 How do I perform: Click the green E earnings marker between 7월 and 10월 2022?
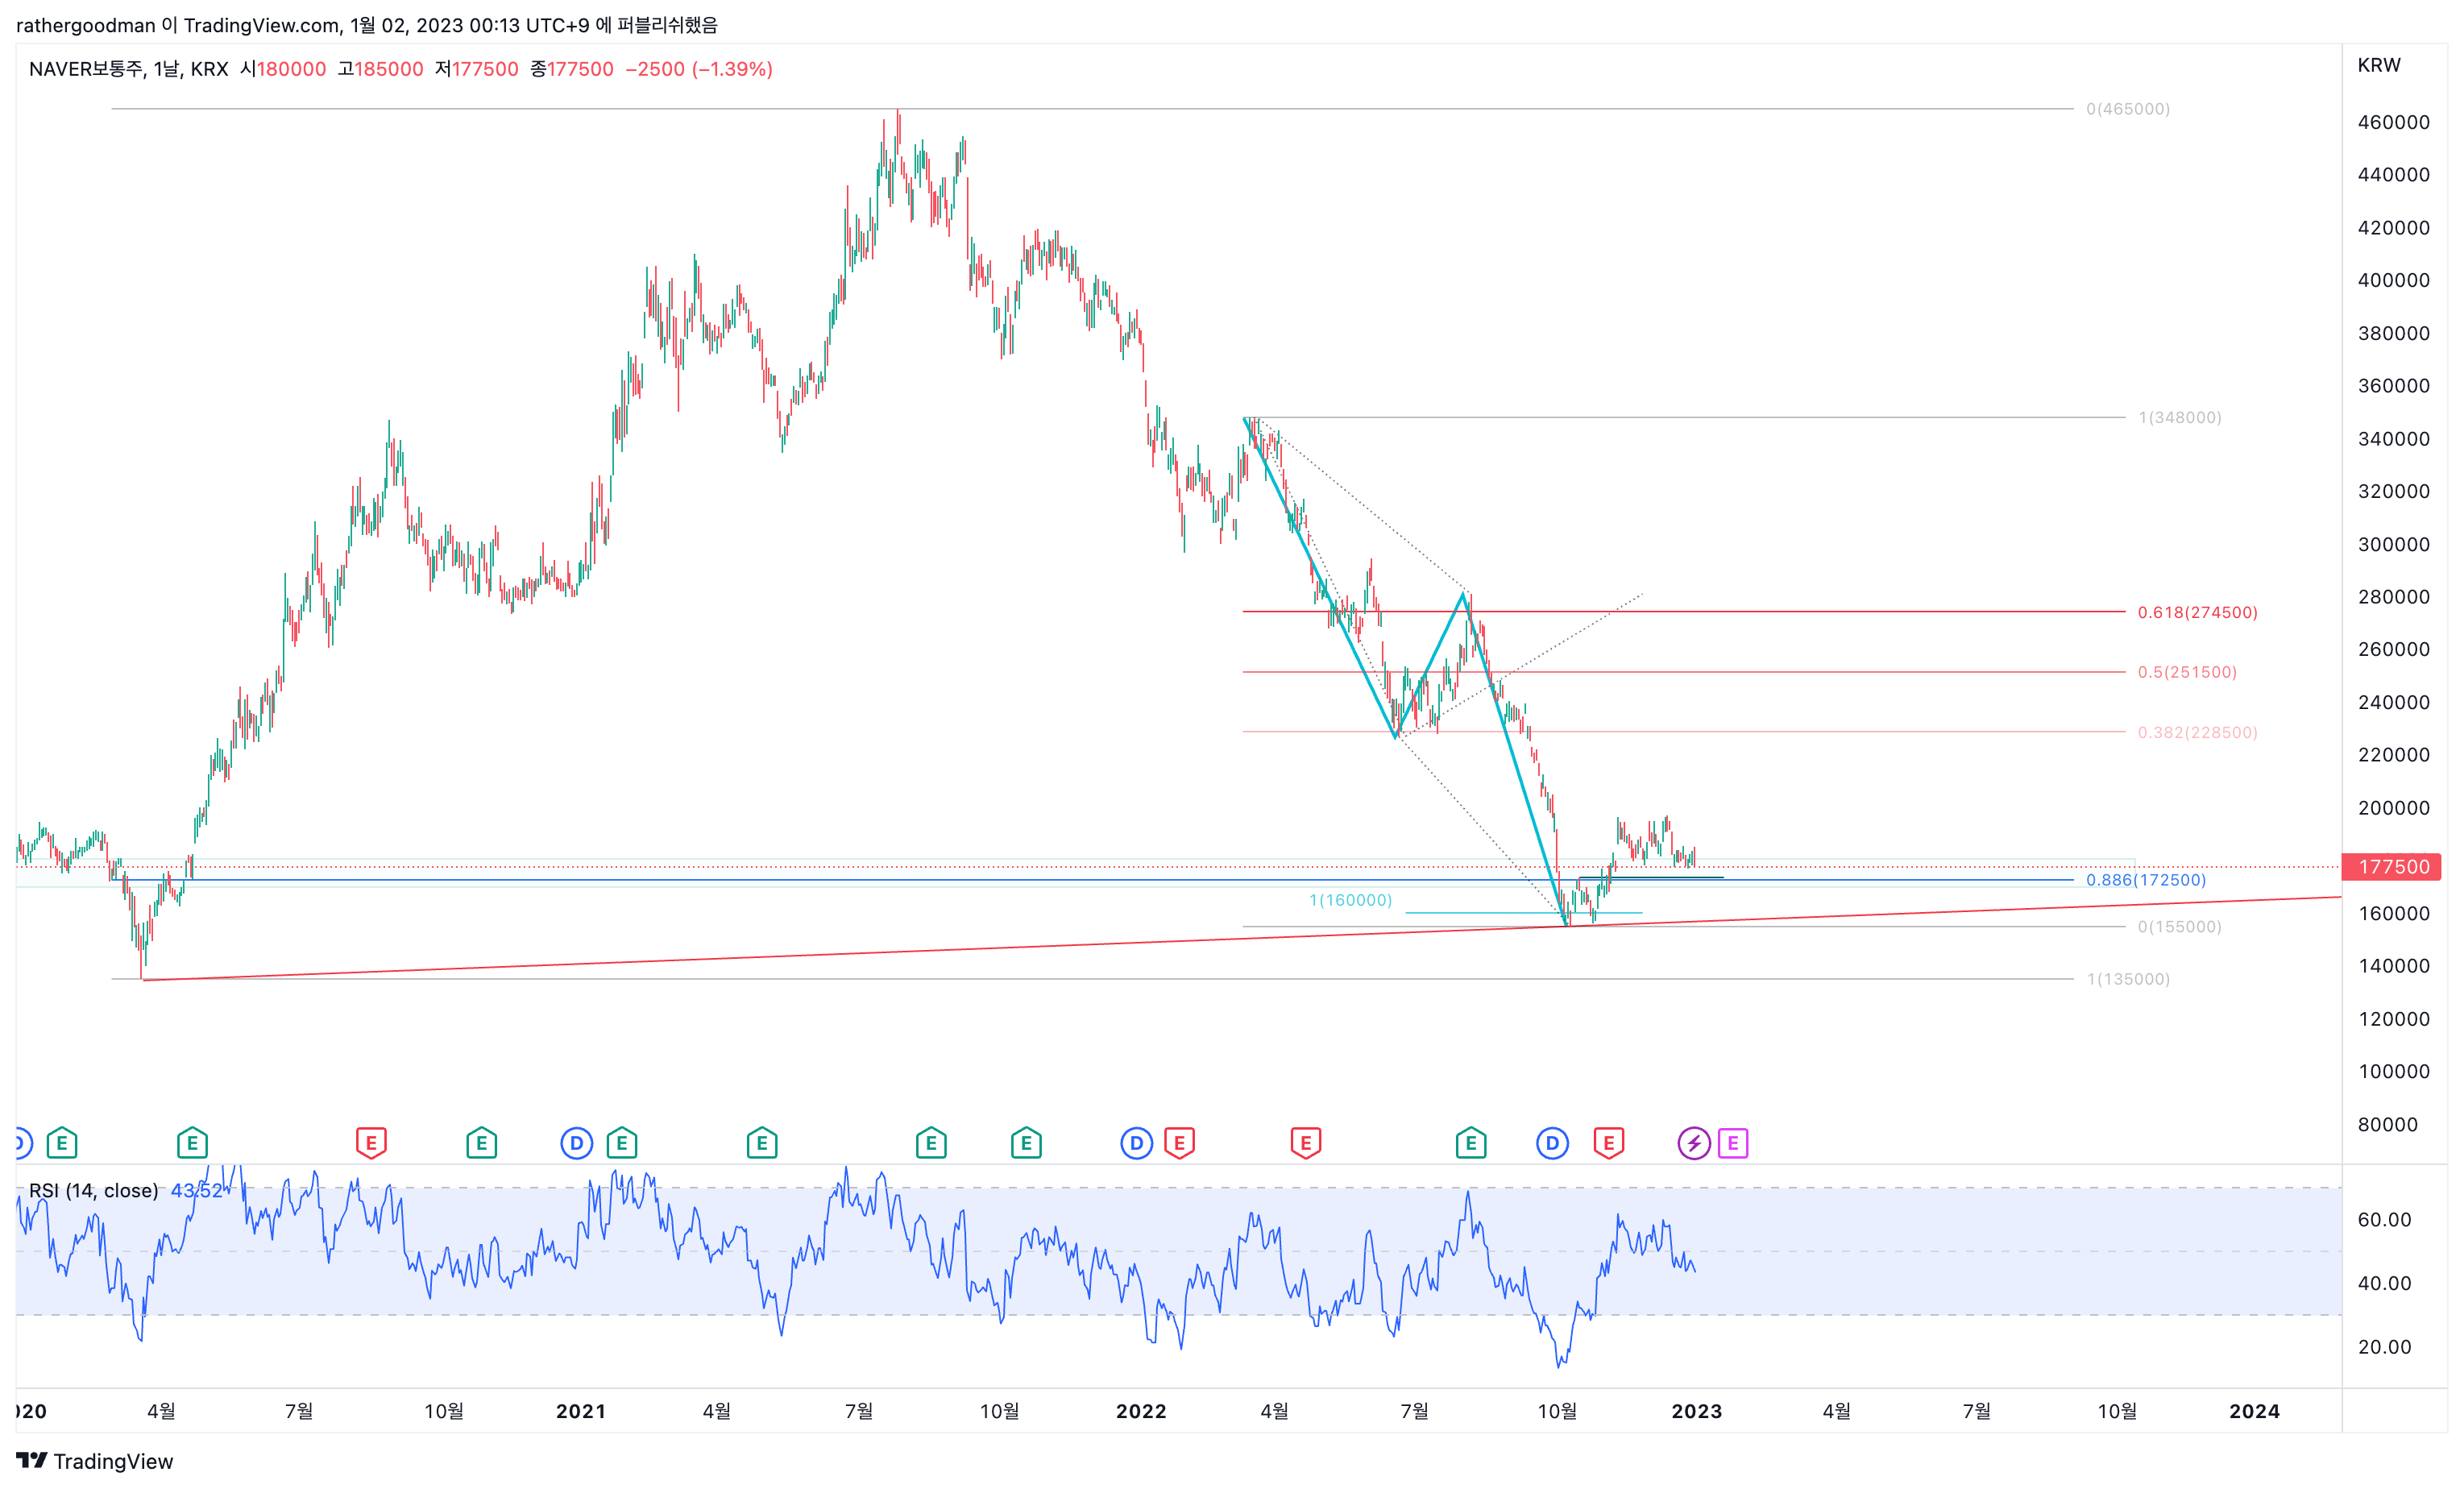click(x=1470, y=1143)
